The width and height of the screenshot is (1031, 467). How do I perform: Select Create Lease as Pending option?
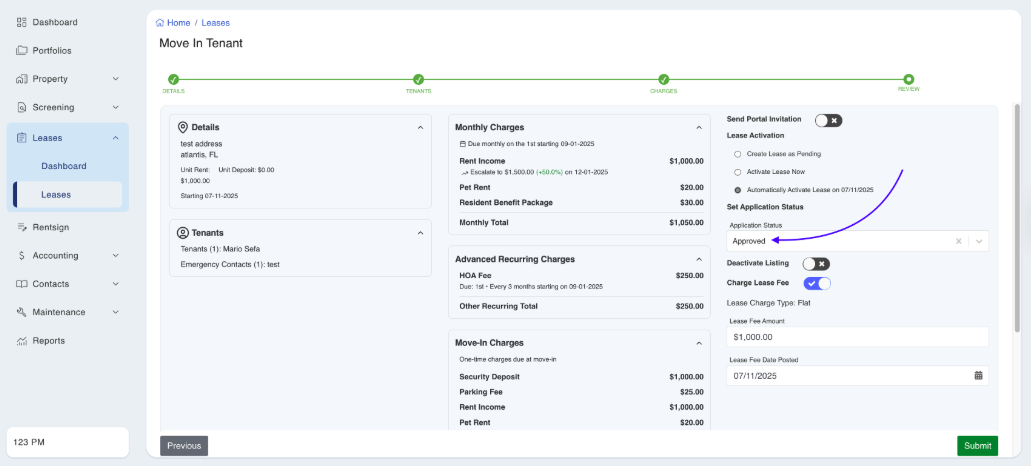(x=738, y=154)
